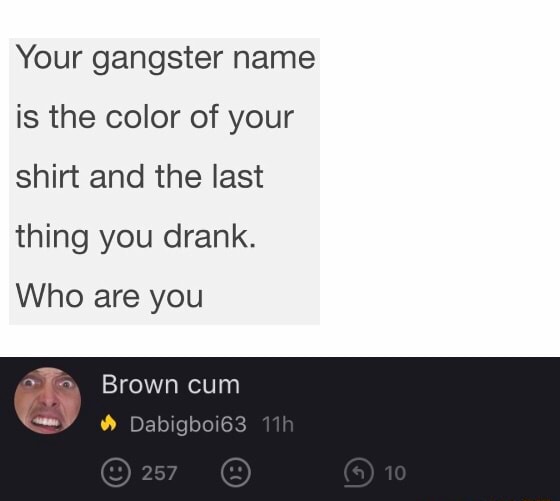Click the frowning face dislike icon
The width and height of the screenshot is (560, 501).
pyautogui.click(x=236, y=472)
